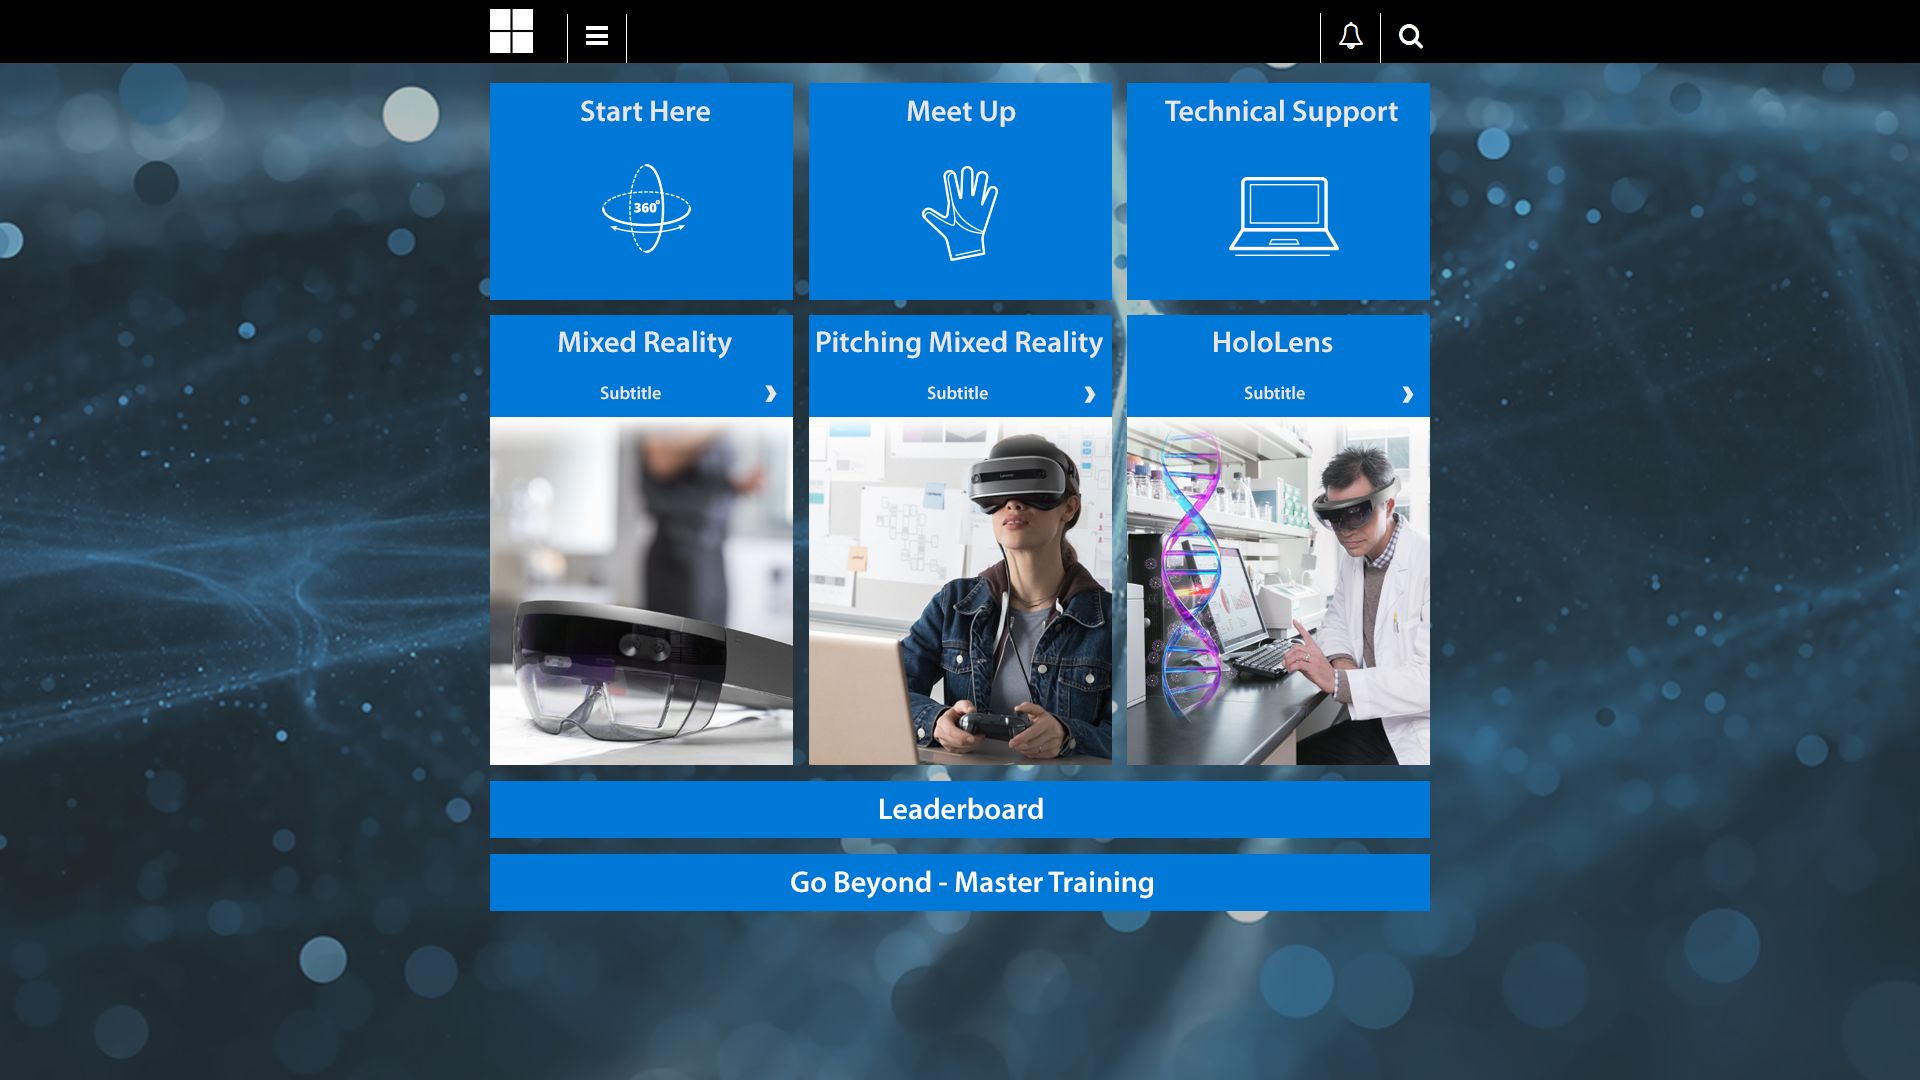
Task: Click Subtitle under HoloLens
Action: click(x=1274, y=393)
